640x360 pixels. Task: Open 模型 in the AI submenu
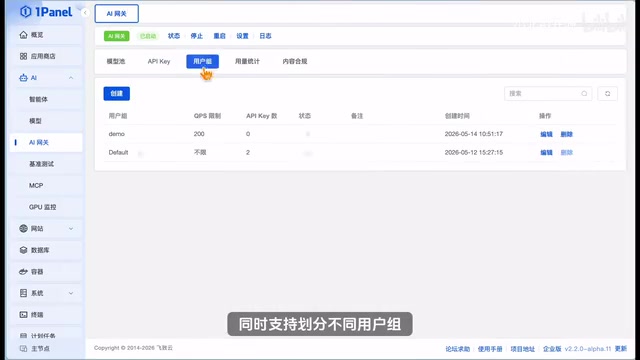tap(35, 121)
